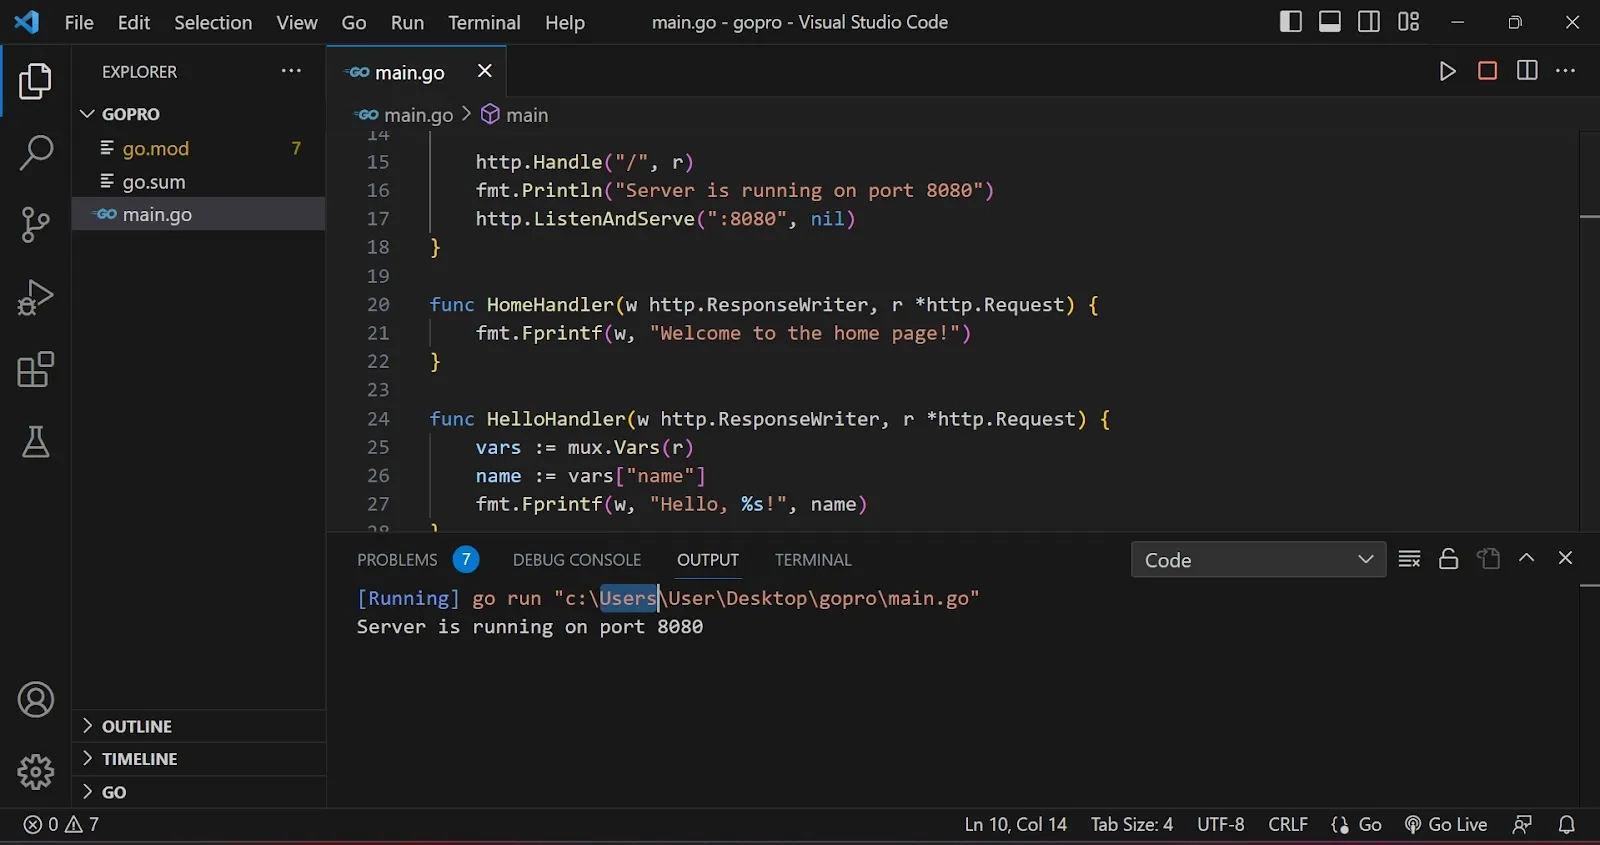1600x845 pixels.
Task: Click the editor minimap scrollbar
Action: point(1589,330)
